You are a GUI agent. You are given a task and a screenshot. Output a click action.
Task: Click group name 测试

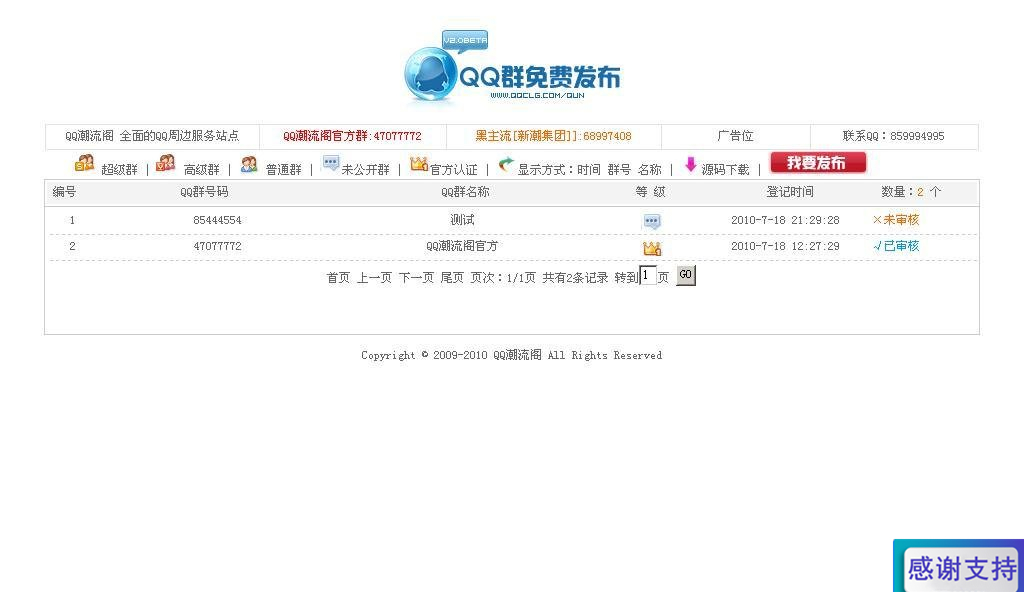click(462, 220)
